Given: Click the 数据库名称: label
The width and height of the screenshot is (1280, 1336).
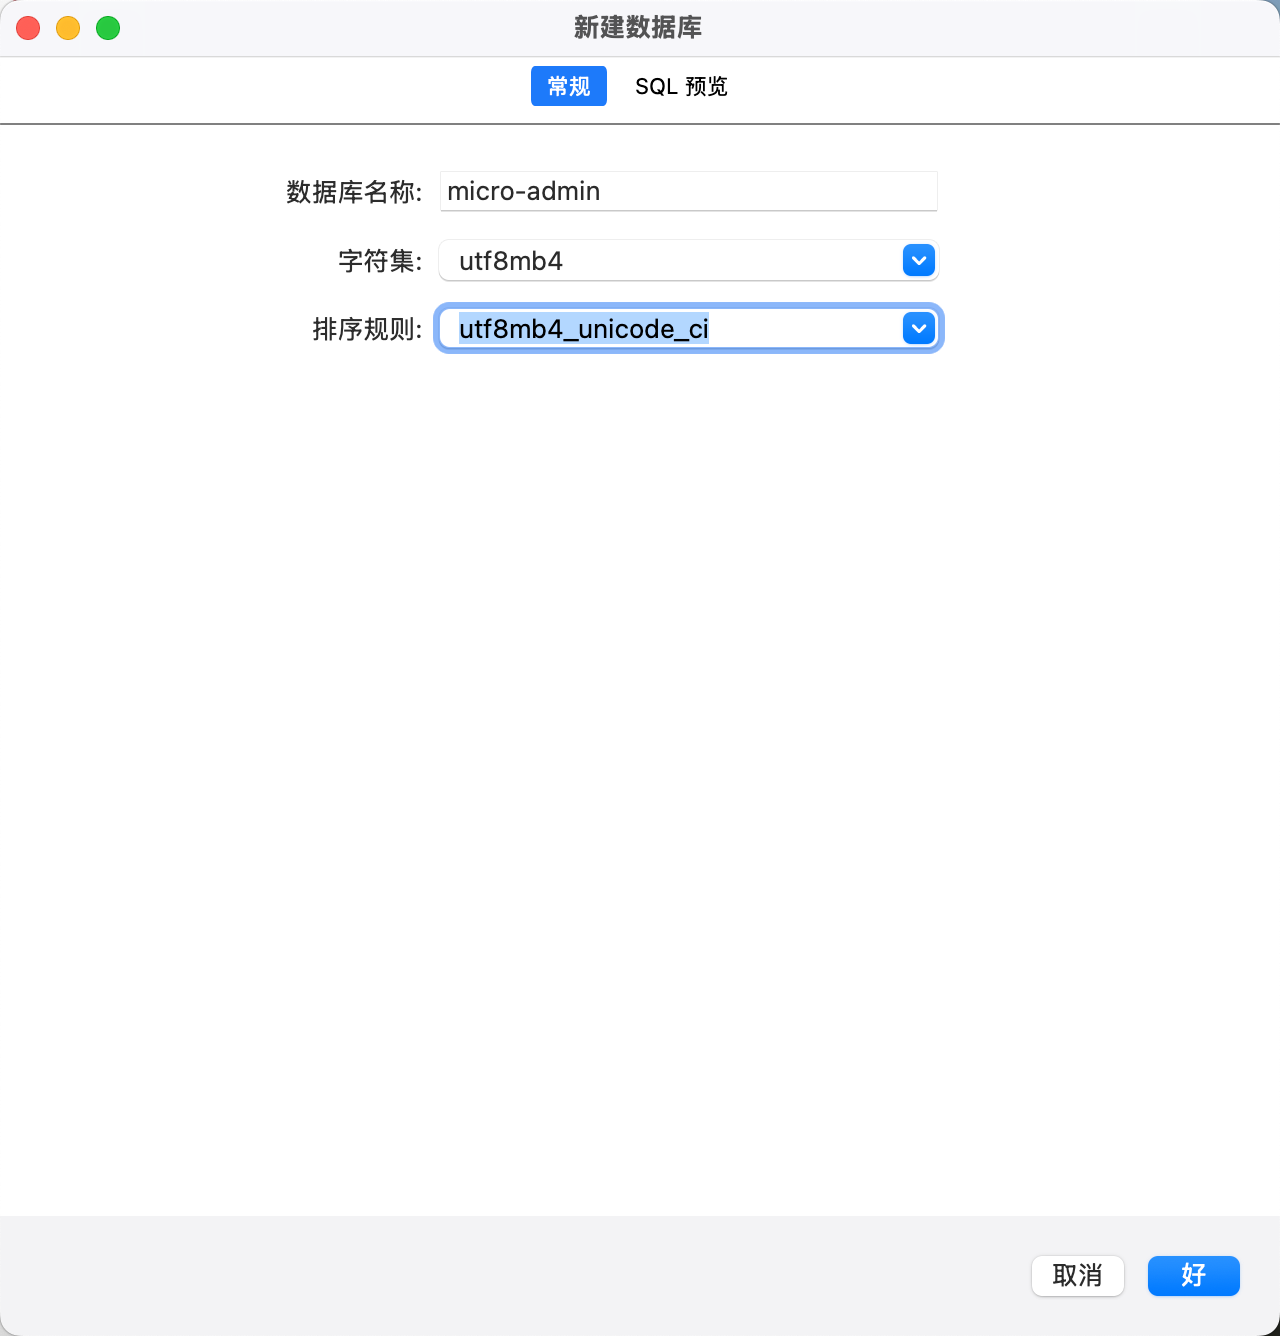Looking at the screenshot, I should coord(354,192).
